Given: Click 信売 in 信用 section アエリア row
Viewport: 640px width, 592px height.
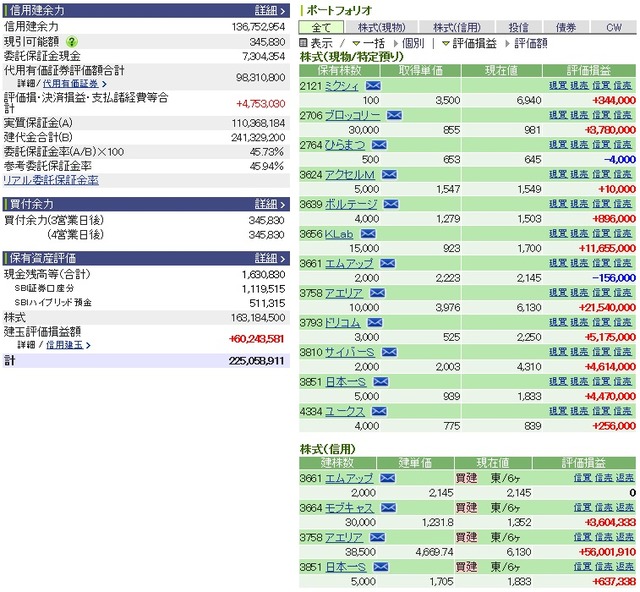Looking at the screenshot, I should [x=604, y=537].
